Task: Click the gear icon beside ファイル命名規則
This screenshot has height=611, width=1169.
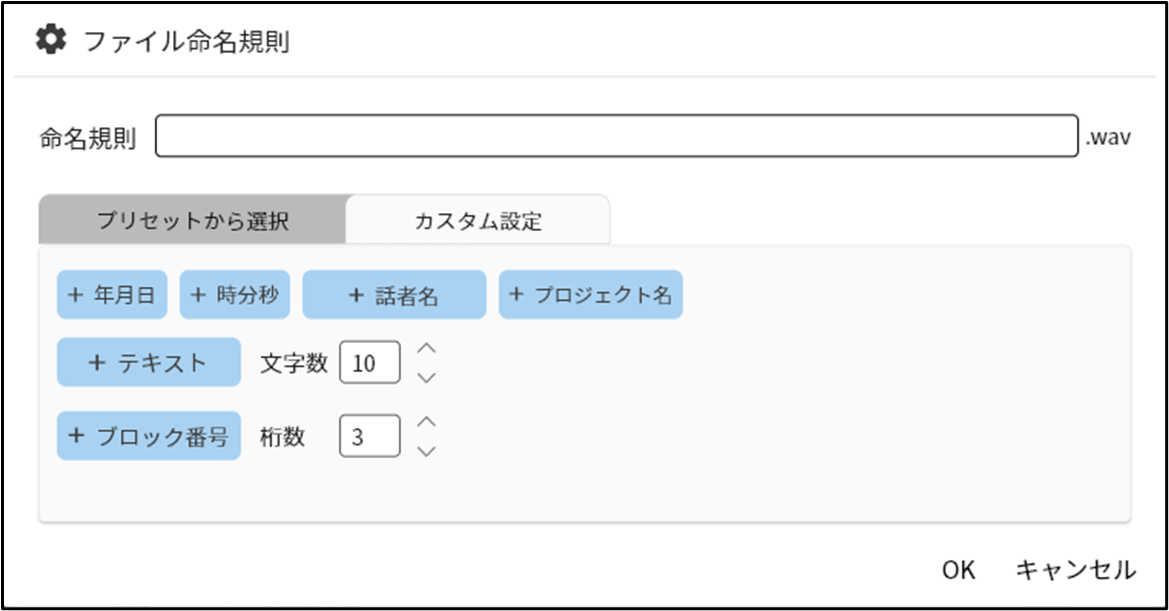Action: [51, 39]
